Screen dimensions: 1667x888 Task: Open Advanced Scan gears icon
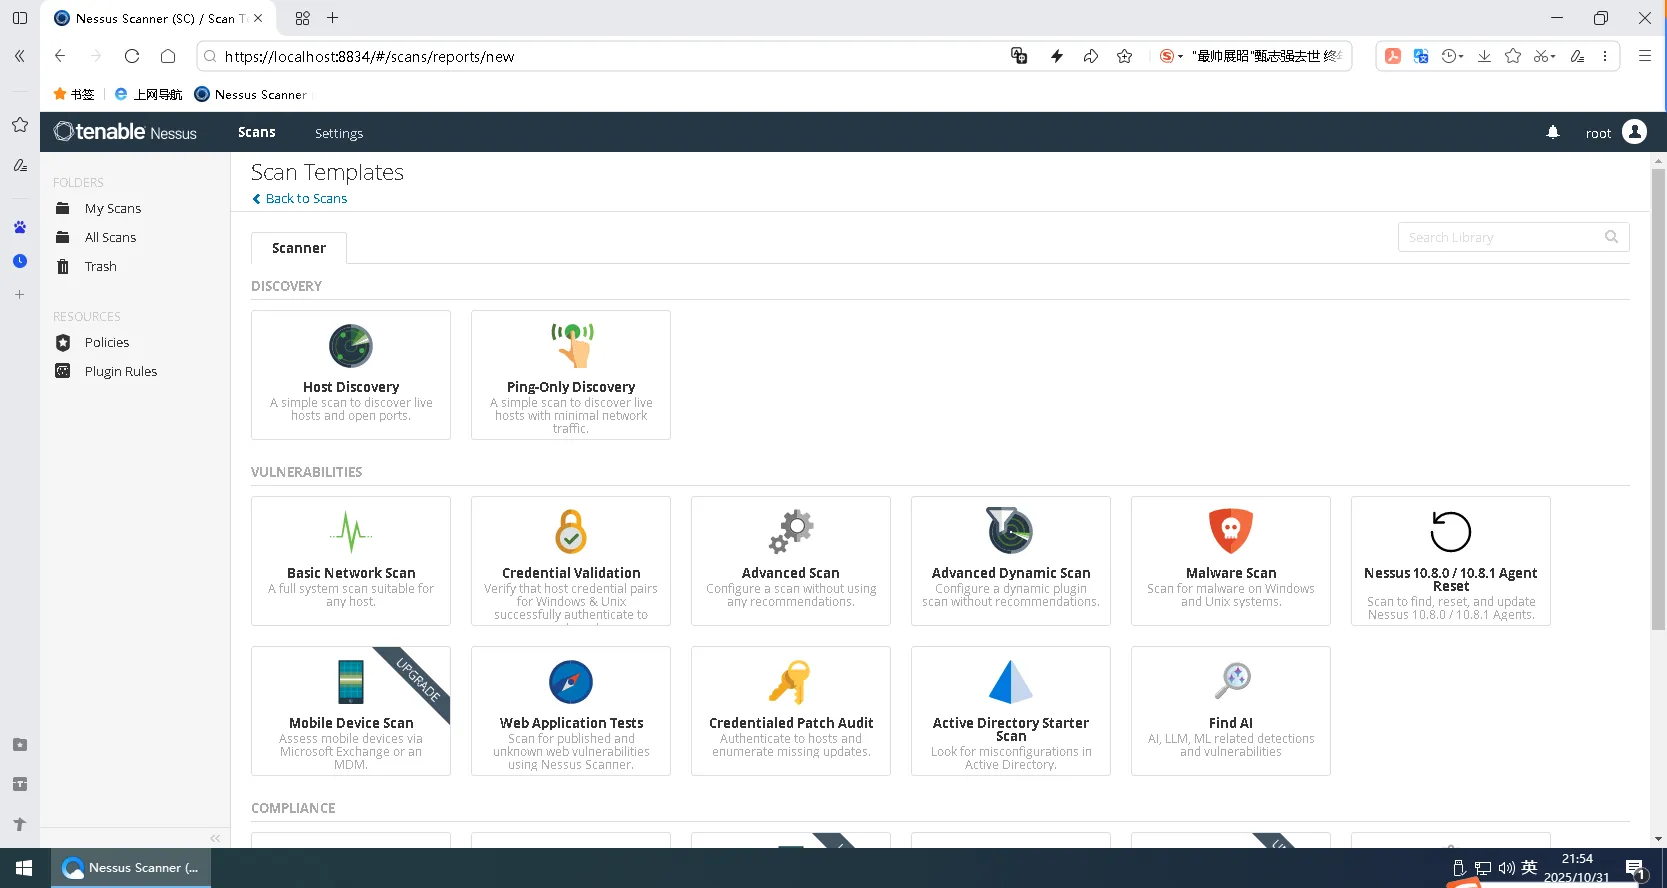point(791,531)
